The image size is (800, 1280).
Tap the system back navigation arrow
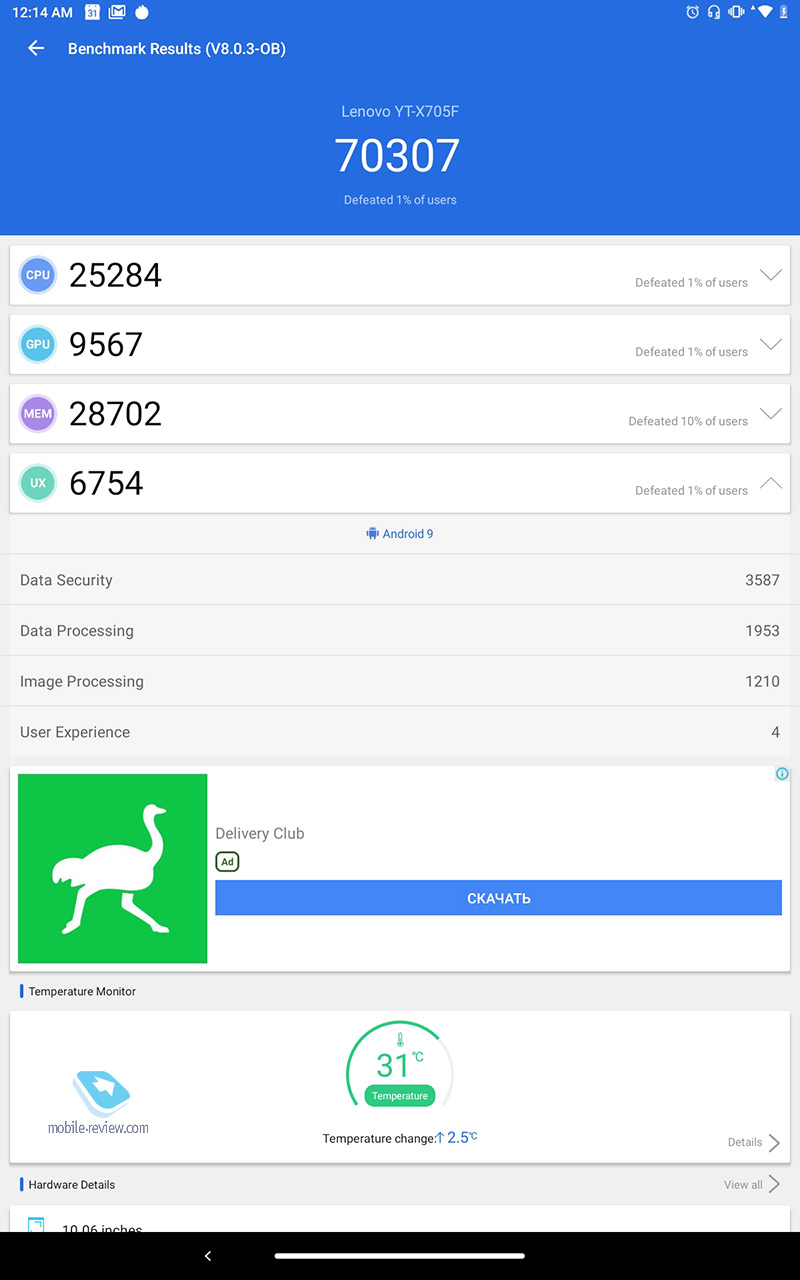(x=208, y=1256)
